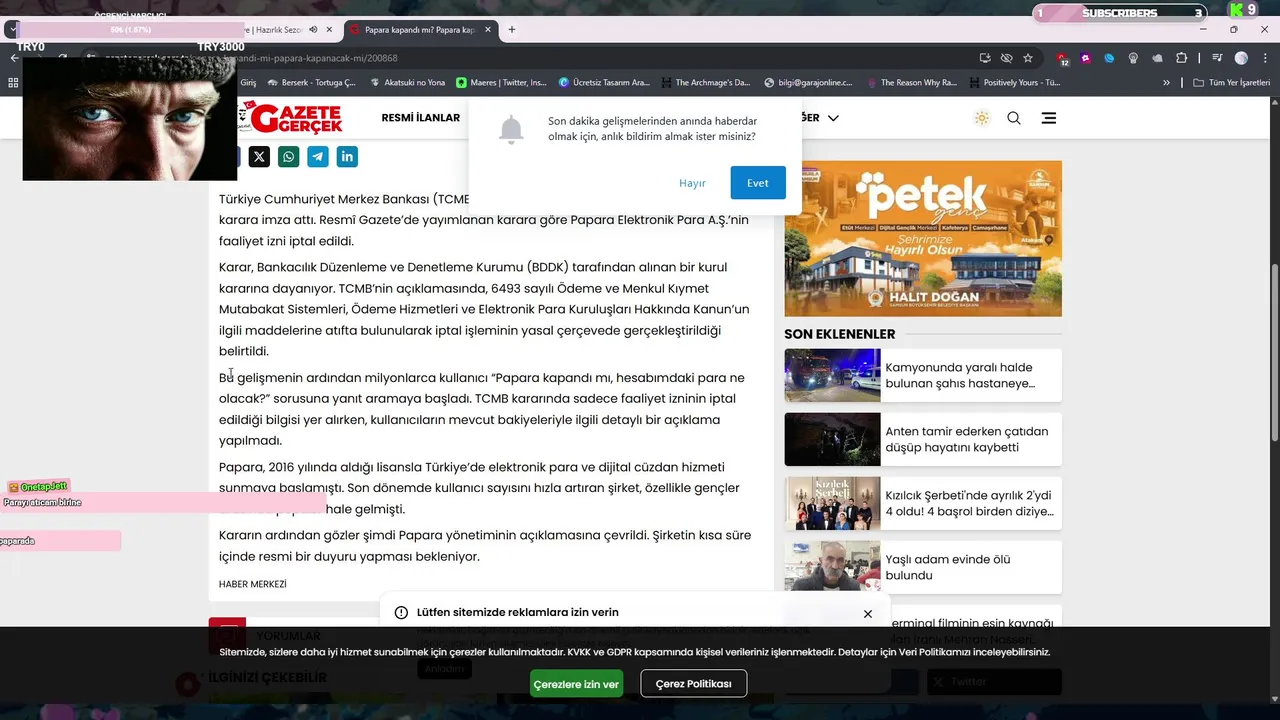Image resolution: width=1280 pixels, height=720 pixels.
Task: Open Çerez Politikası button
Action: point(694,684)
